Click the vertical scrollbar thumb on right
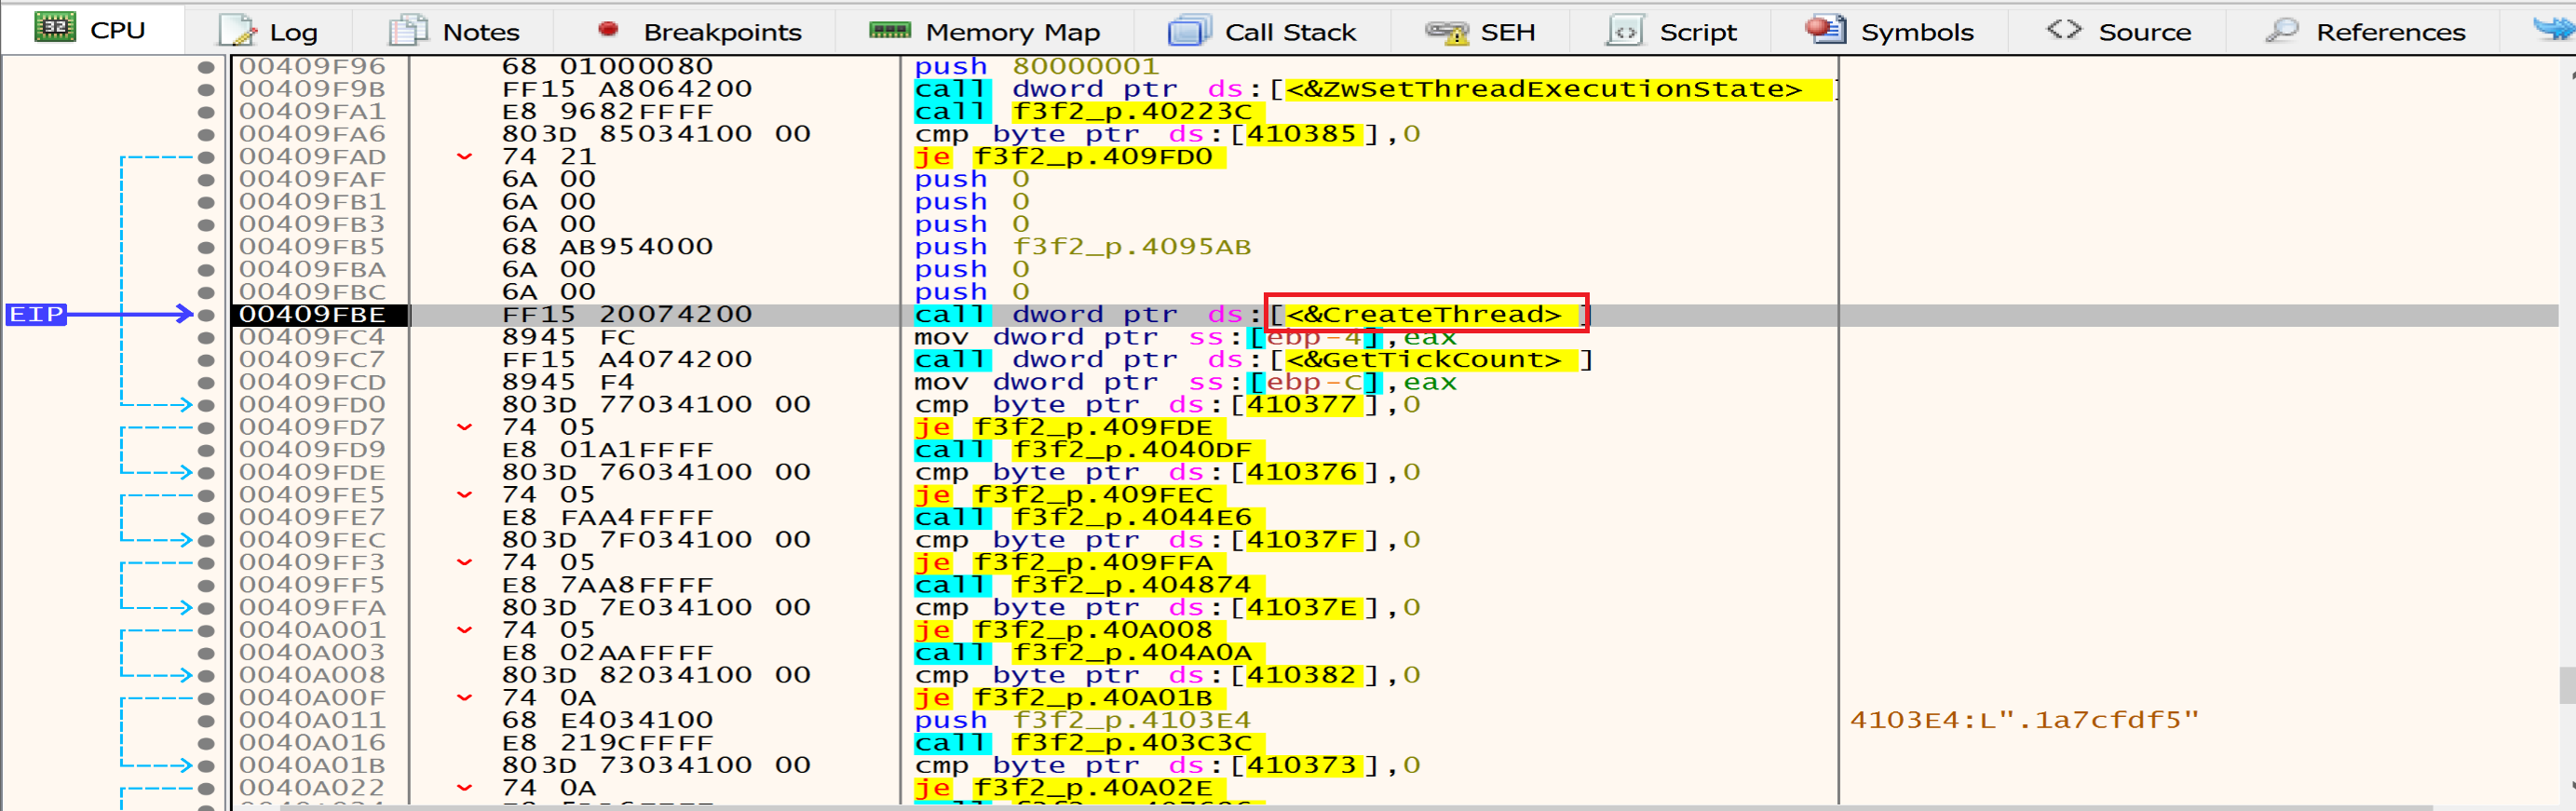 [2566, 686]
